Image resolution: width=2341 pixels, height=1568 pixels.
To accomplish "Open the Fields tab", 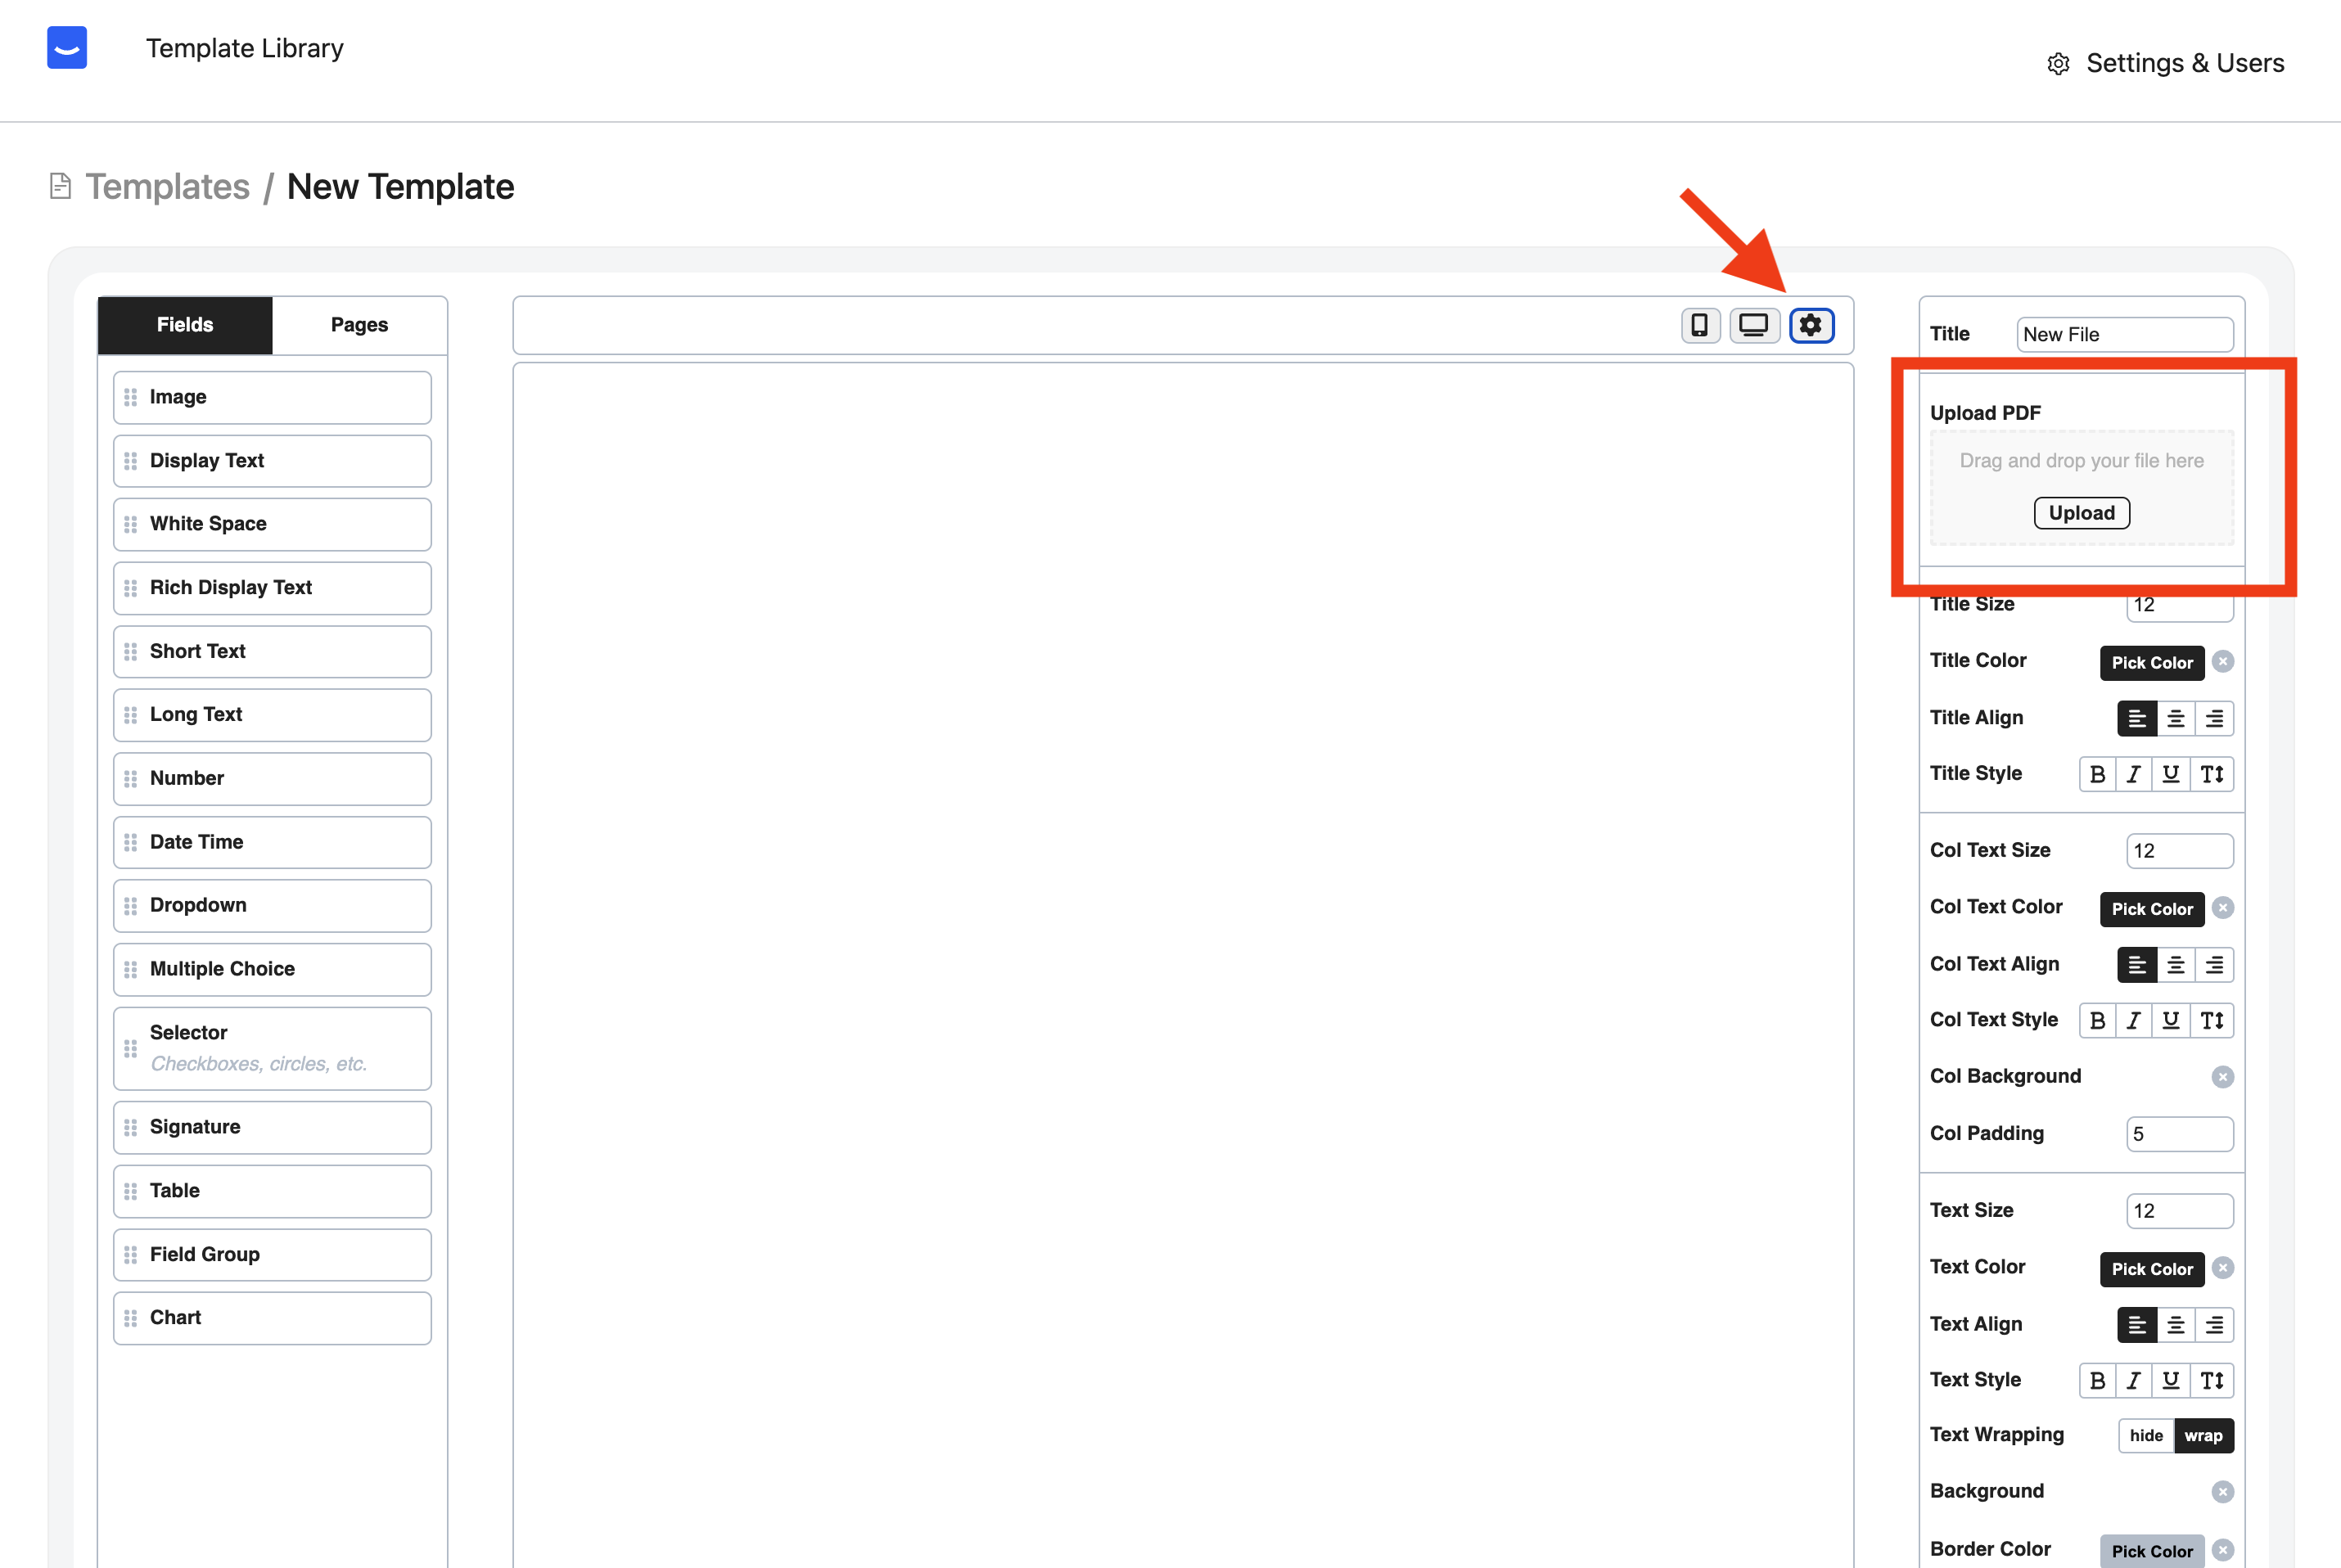I will 185,325.
